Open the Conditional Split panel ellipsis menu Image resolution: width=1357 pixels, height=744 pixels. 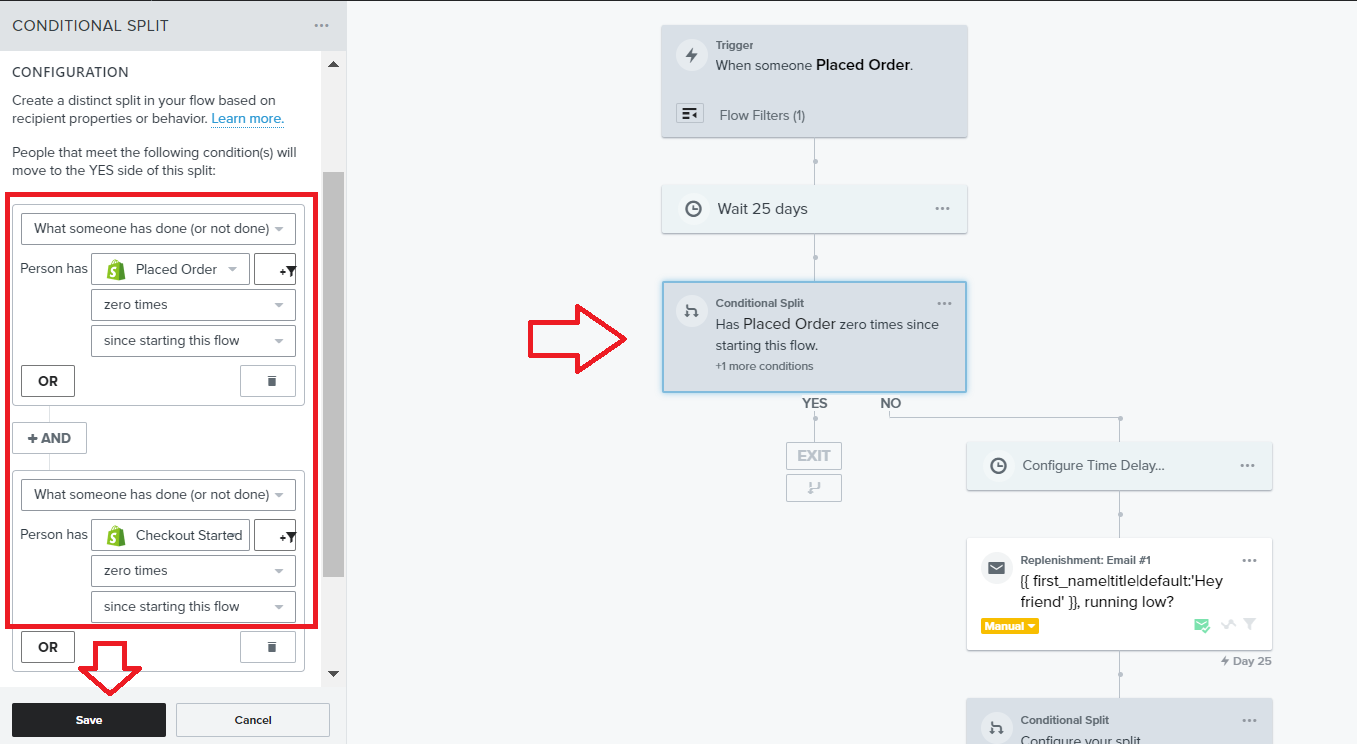click(321, 26)
